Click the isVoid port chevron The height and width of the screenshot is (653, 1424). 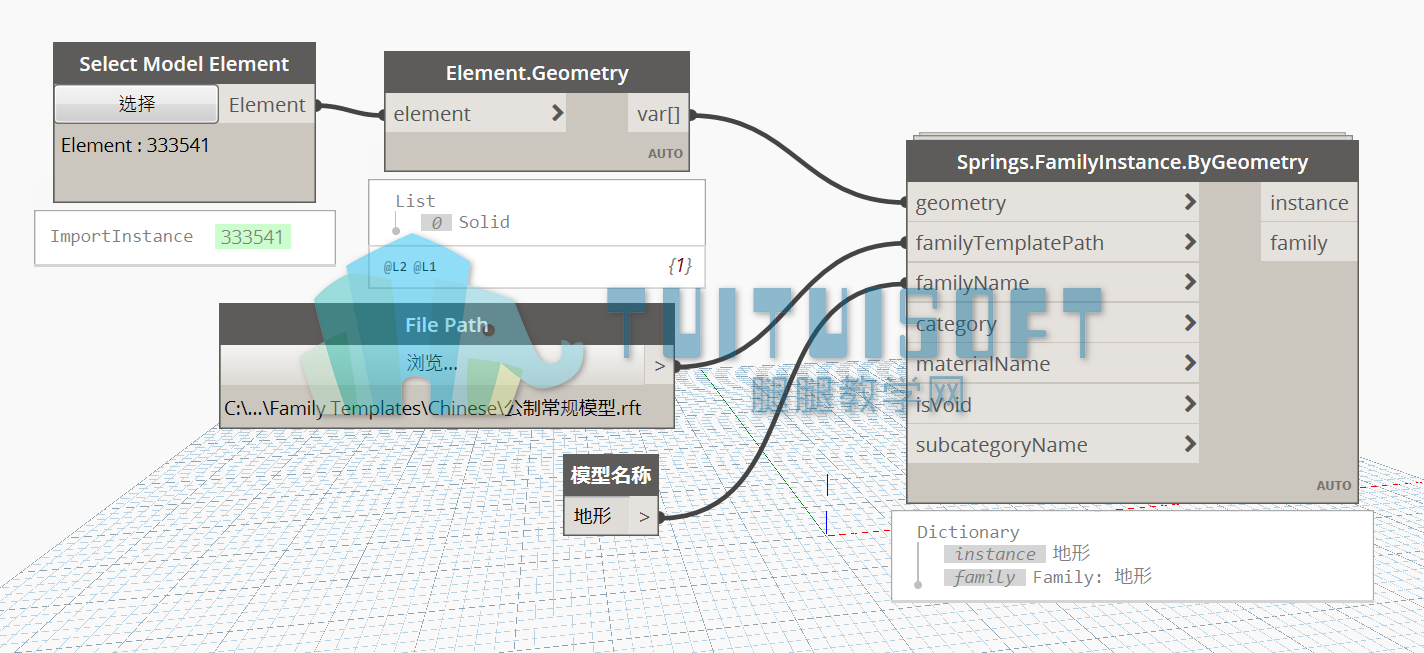1190,404
